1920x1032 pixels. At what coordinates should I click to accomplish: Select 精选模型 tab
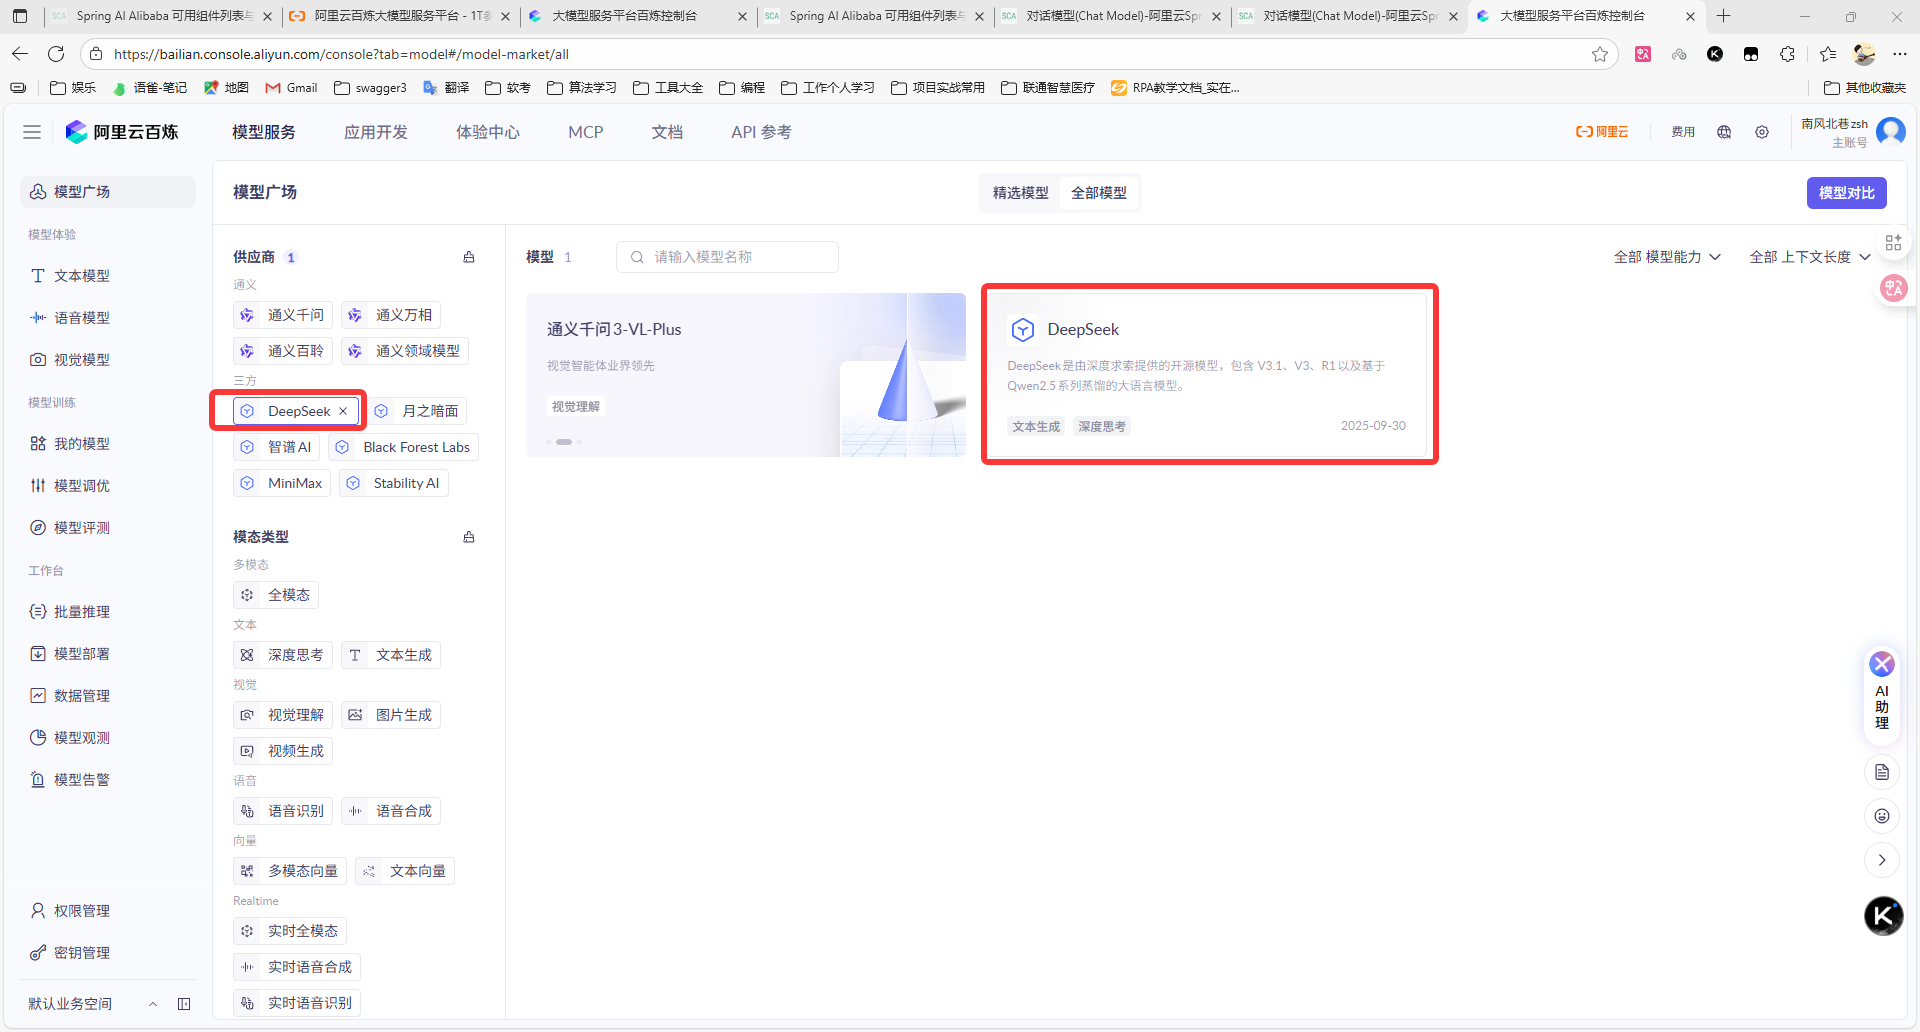point(1021,193)
